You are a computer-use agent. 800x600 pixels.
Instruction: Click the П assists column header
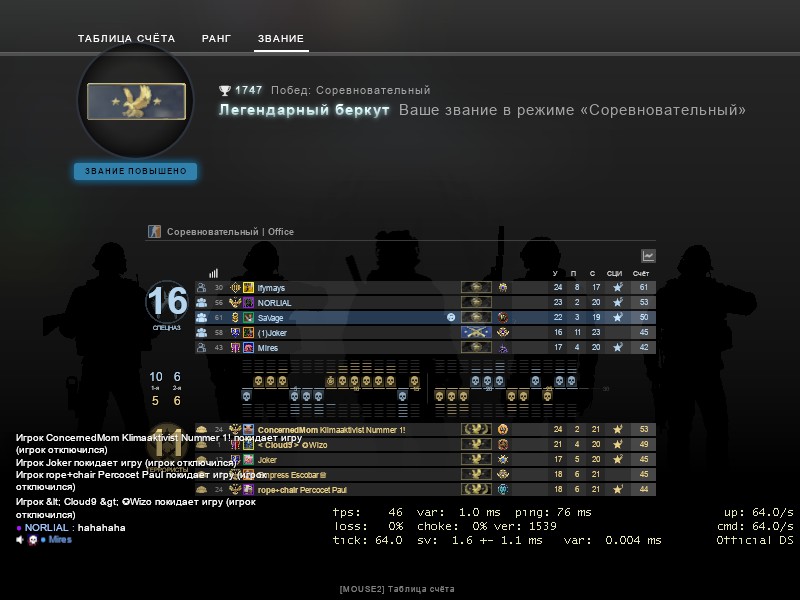point(573,273)
